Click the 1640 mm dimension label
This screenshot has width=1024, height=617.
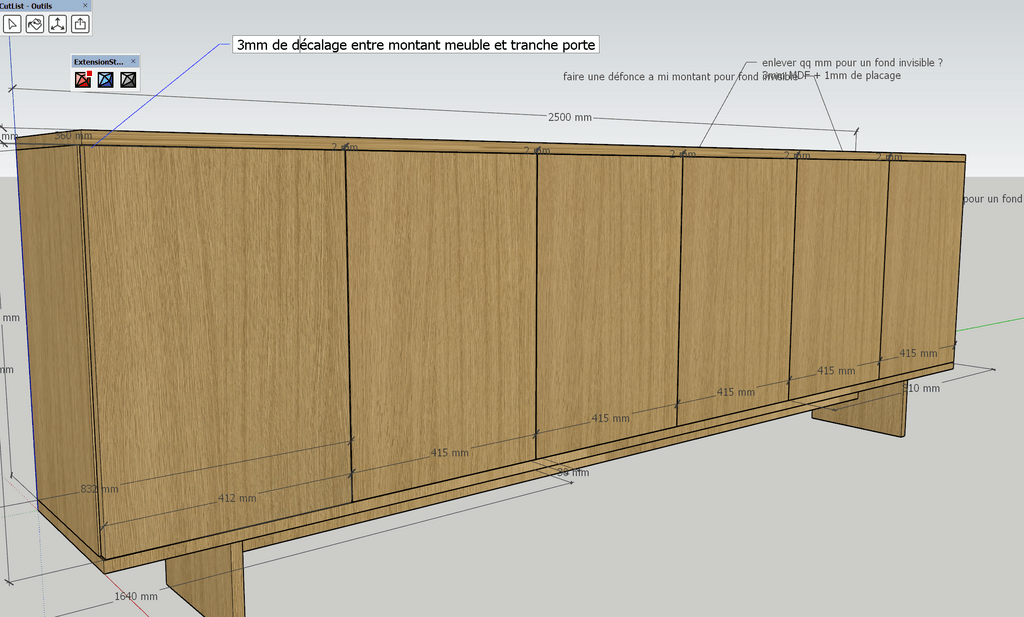(136, 596)
